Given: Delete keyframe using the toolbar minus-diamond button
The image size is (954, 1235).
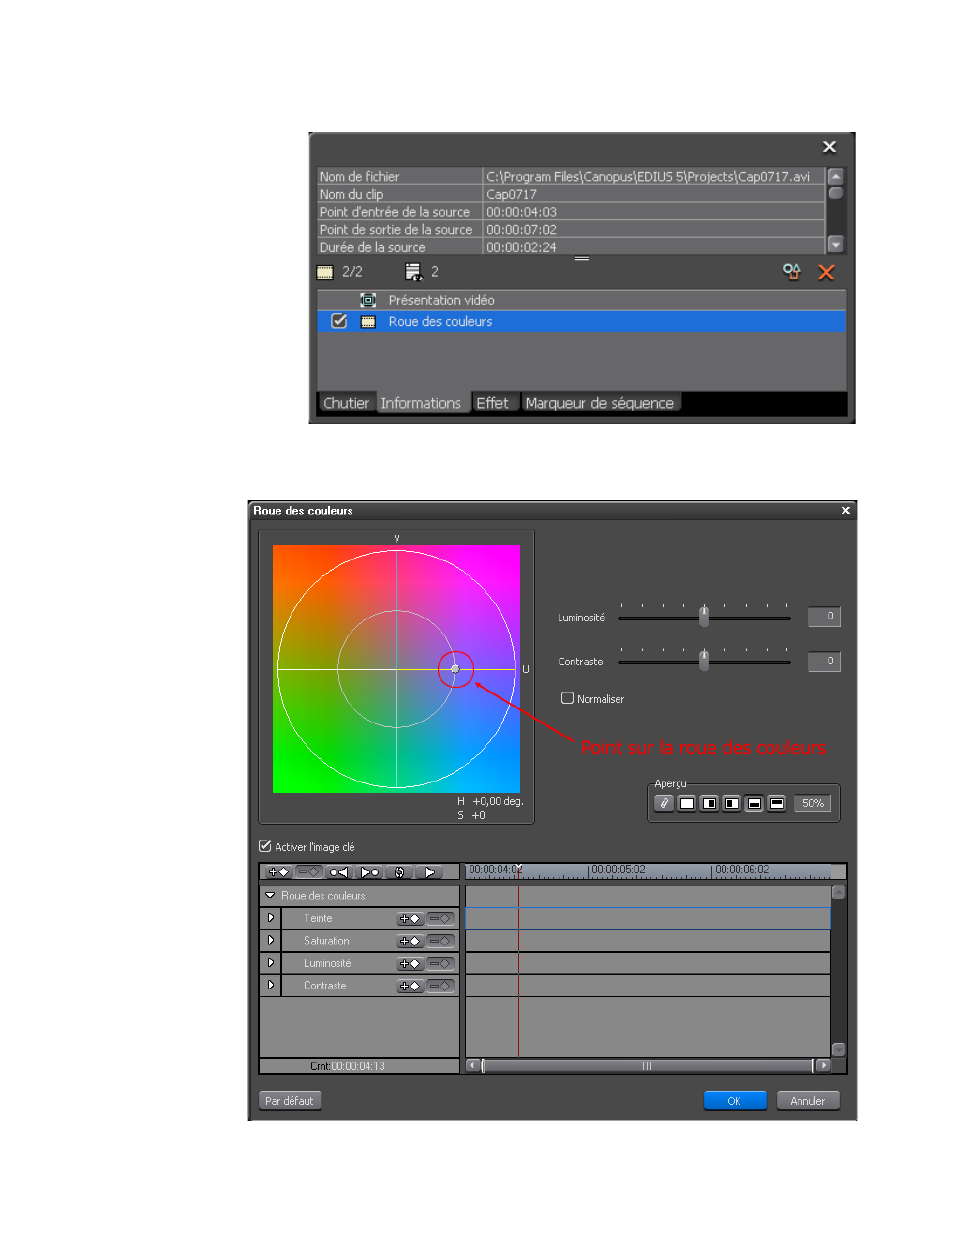Looking at the screenshot, I should pos(308,872).
